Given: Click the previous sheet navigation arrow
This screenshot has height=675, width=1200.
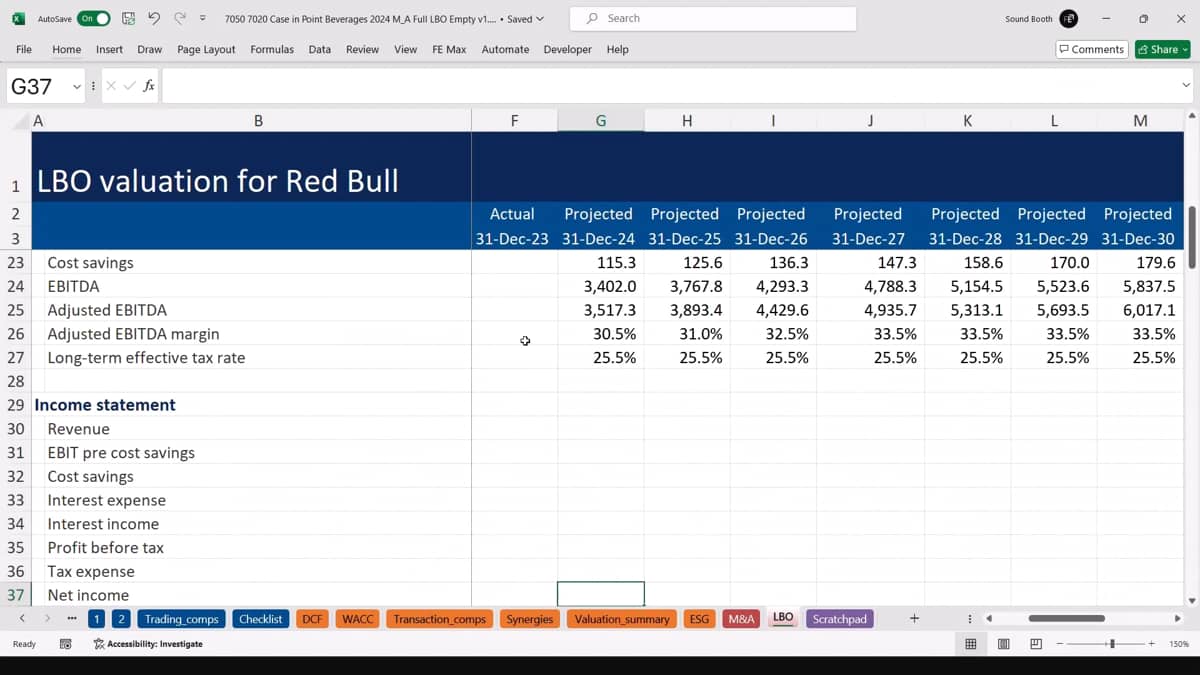Looking at the screenshot, I should pyautogui.click(x=22, y=619).
